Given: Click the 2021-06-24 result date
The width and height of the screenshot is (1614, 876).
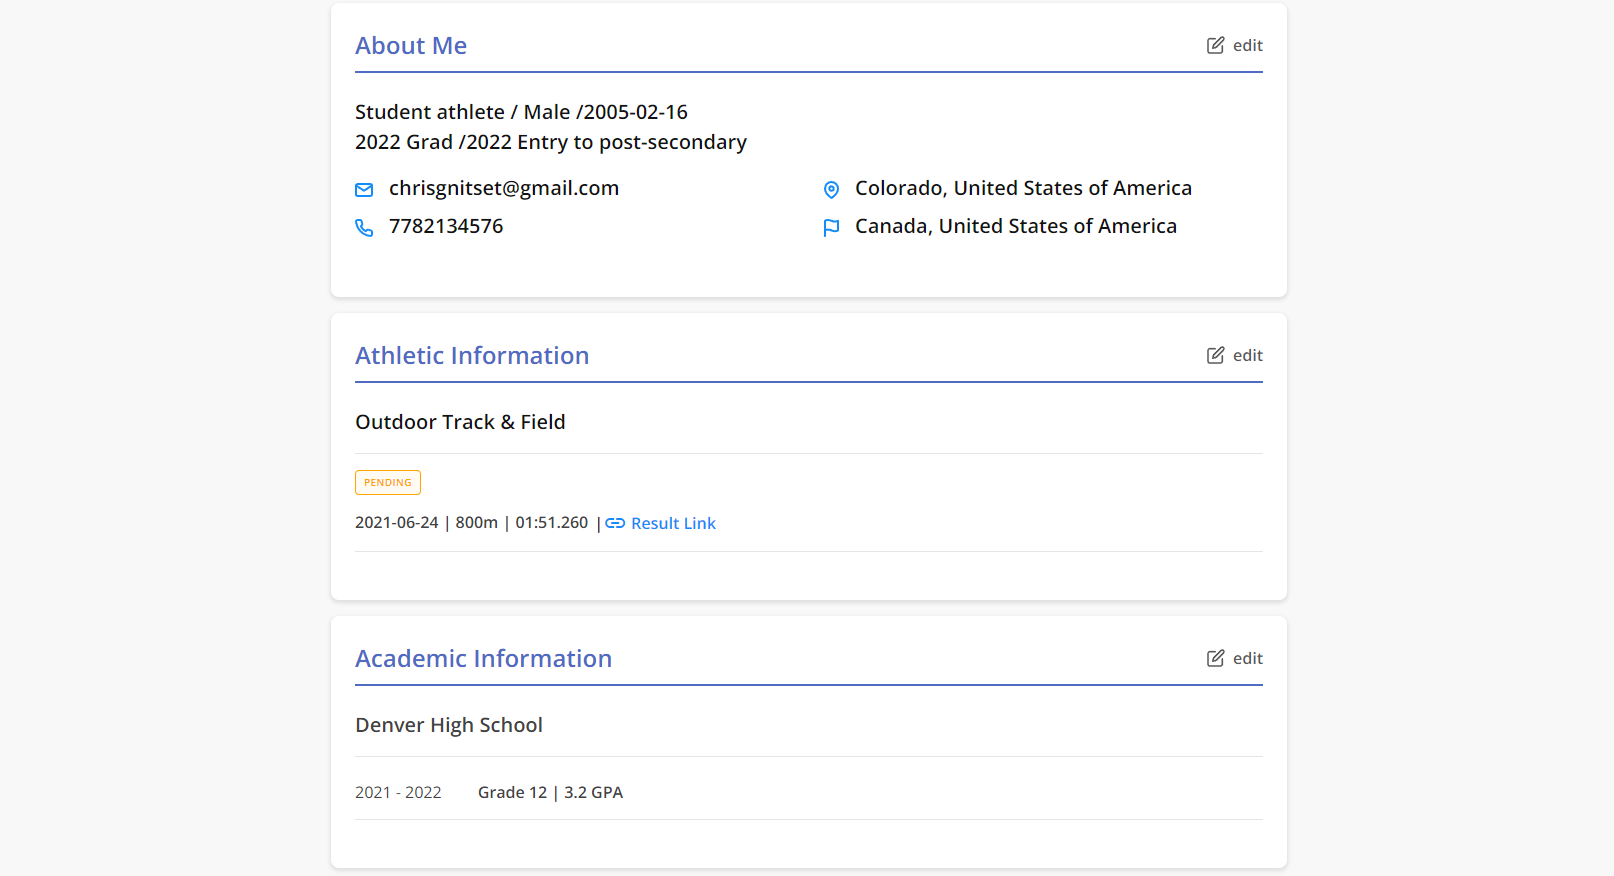Looking at the screenshot, I should pos(397,522).
